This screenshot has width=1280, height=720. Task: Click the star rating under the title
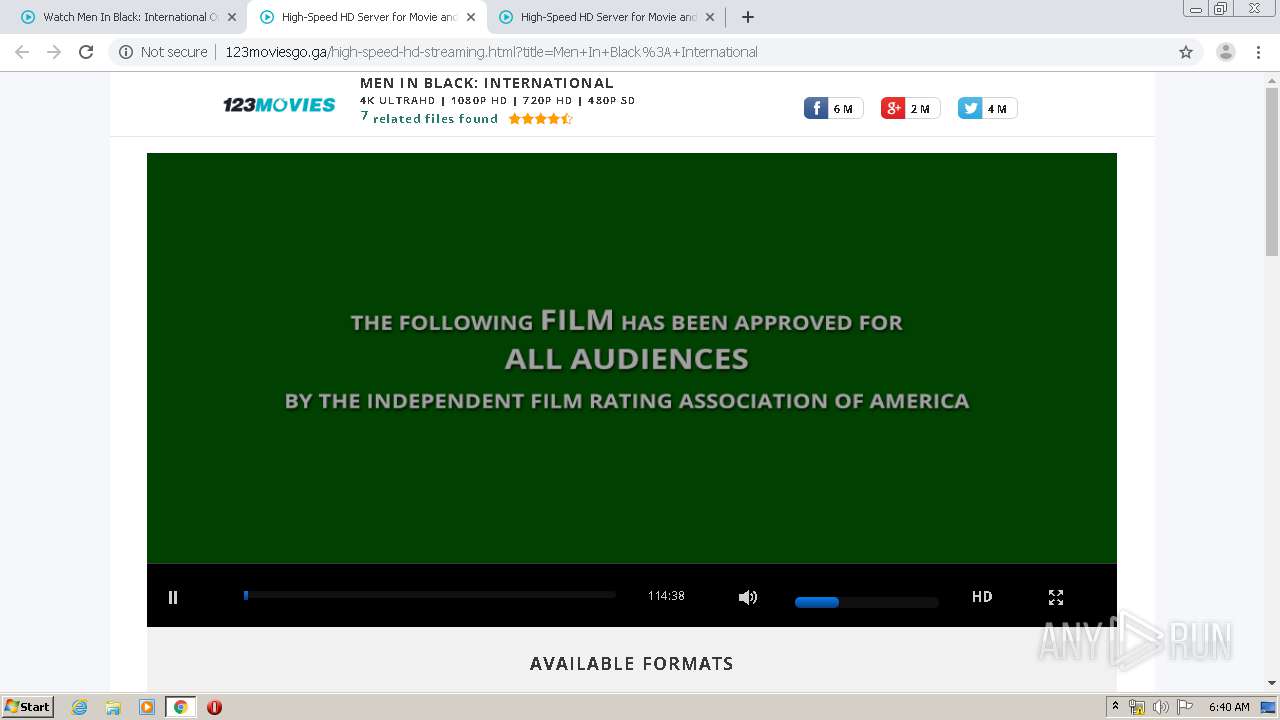(540, 118)
